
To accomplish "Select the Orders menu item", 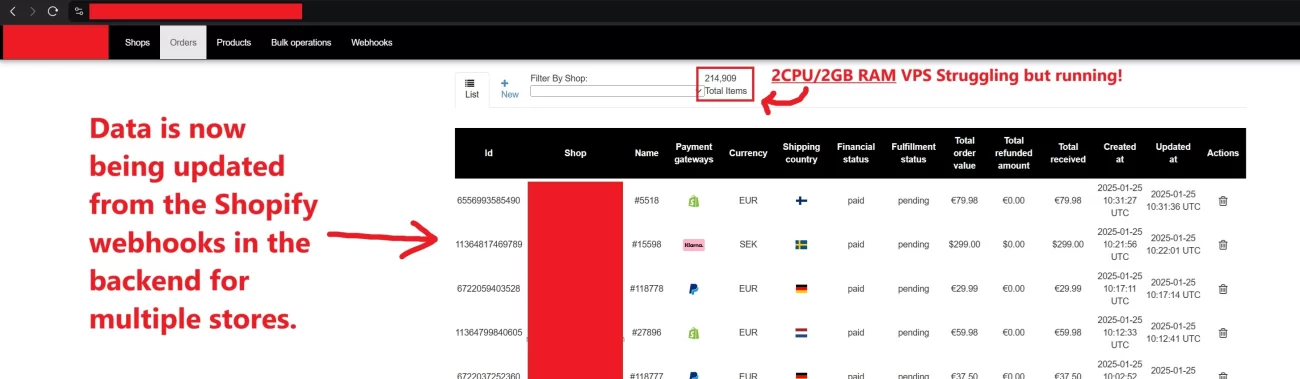I will point(183,43).
